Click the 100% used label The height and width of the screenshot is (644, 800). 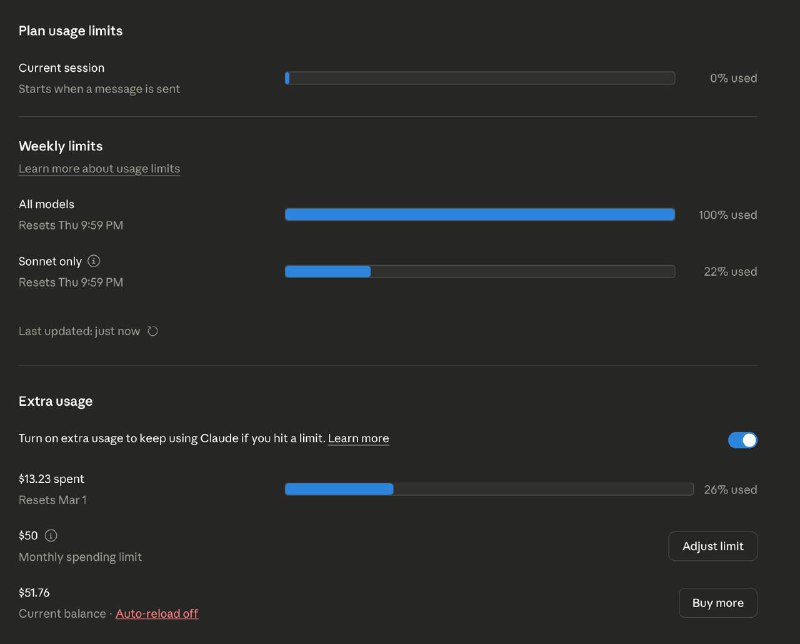point(727,215)
